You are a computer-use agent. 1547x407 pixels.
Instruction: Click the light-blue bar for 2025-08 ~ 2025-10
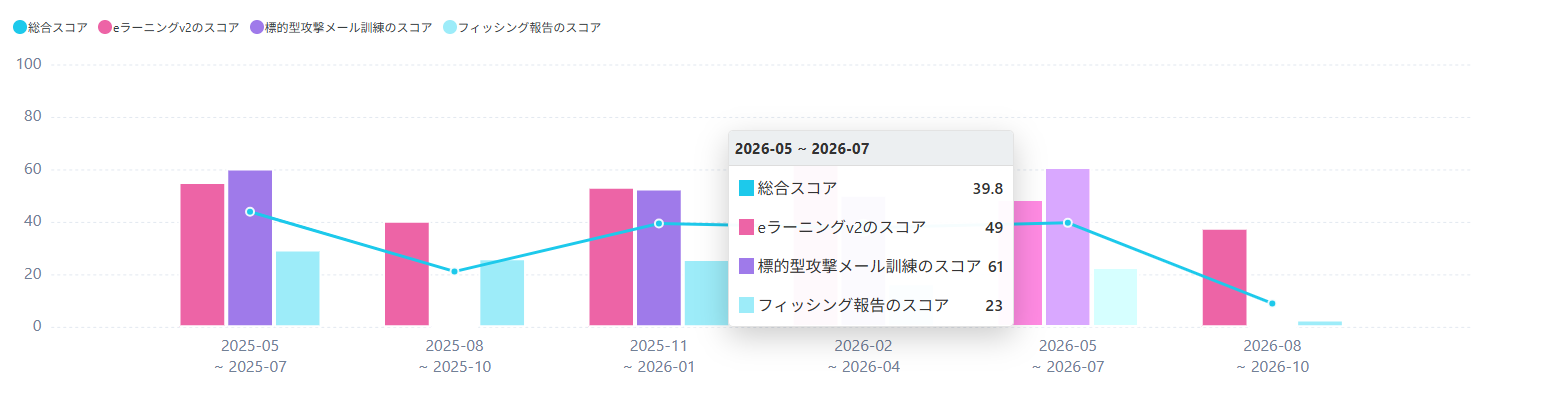(x=502, y=293)
